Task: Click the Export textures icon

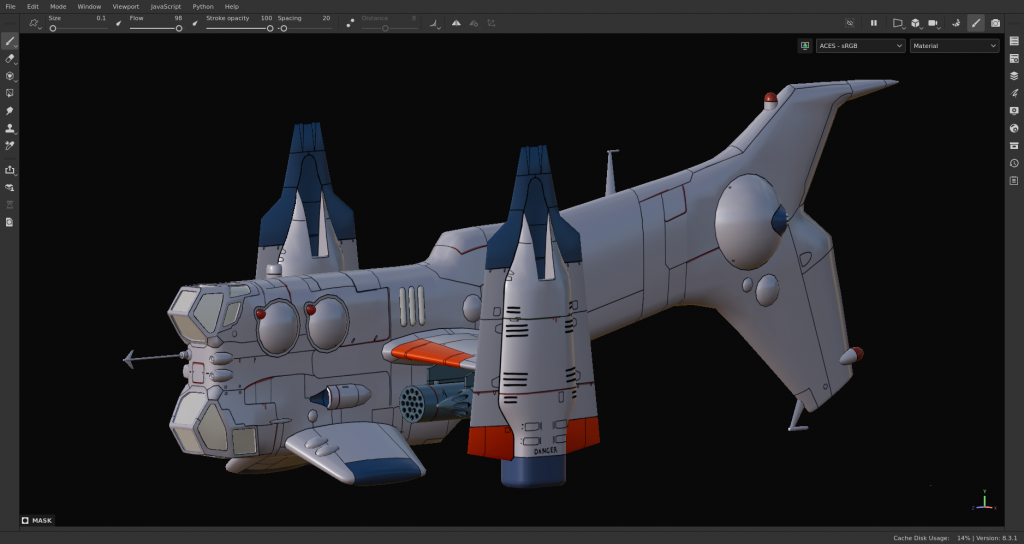Action: pos(10,170)
